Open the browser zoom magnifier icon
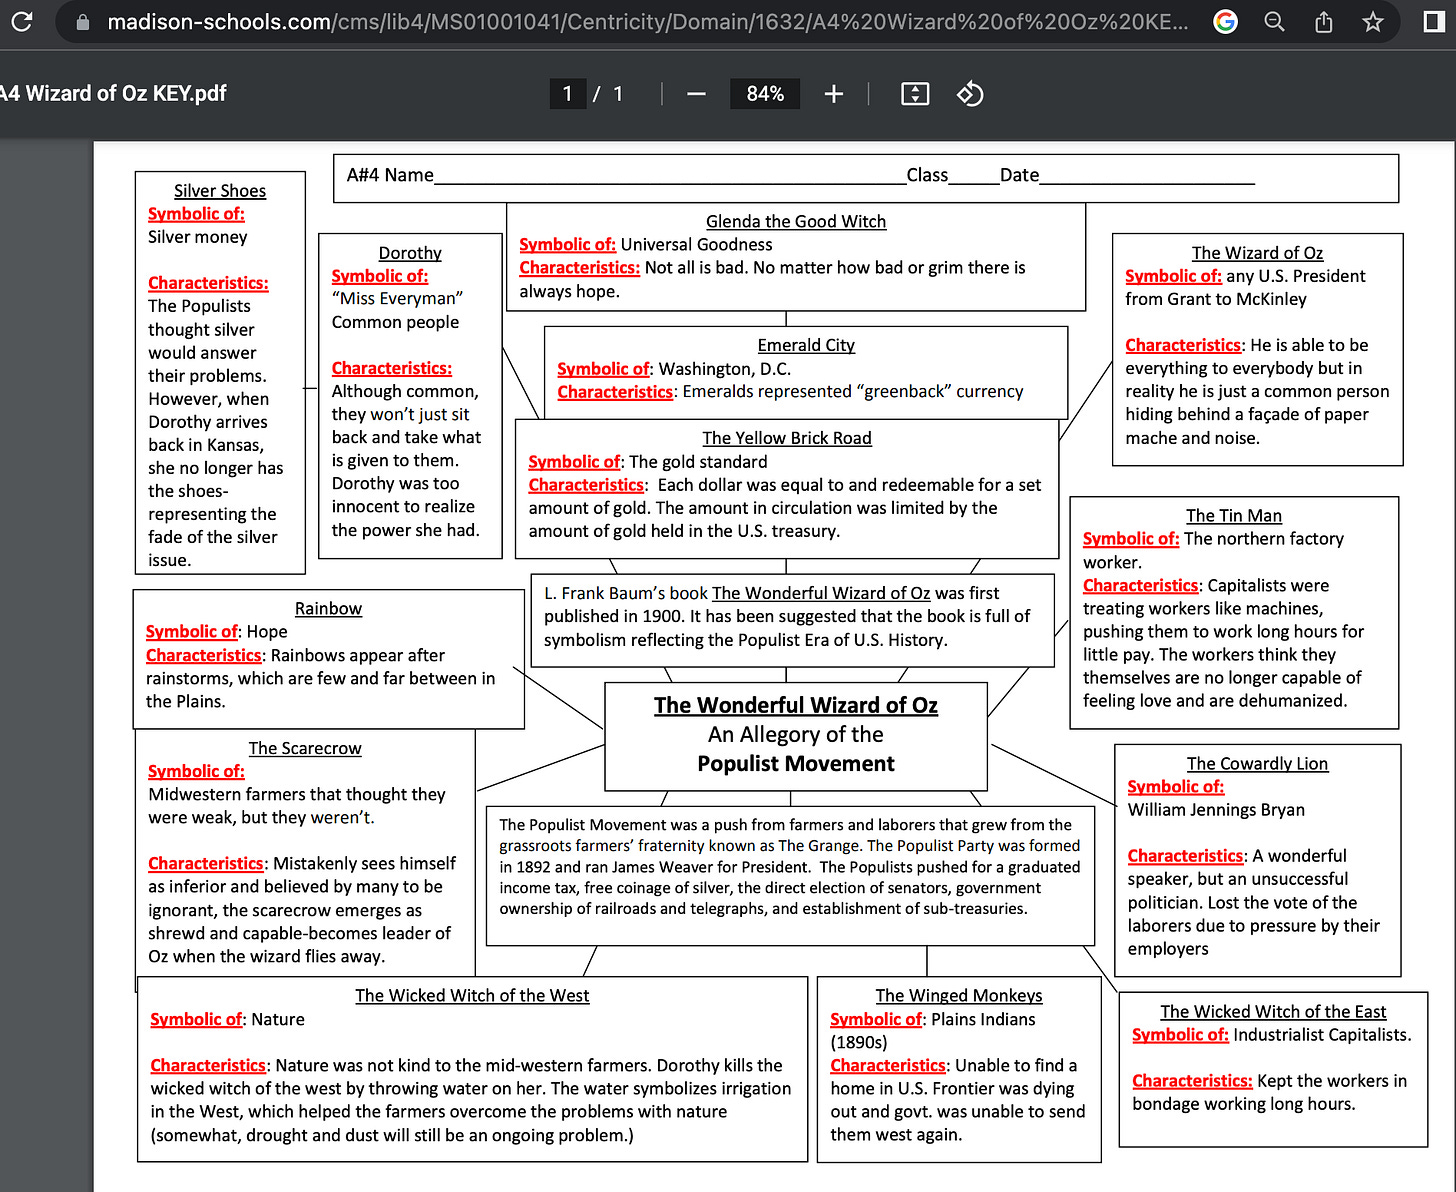The image size is (1456, 1192). pyautogui.click(x=1274, y=21)
